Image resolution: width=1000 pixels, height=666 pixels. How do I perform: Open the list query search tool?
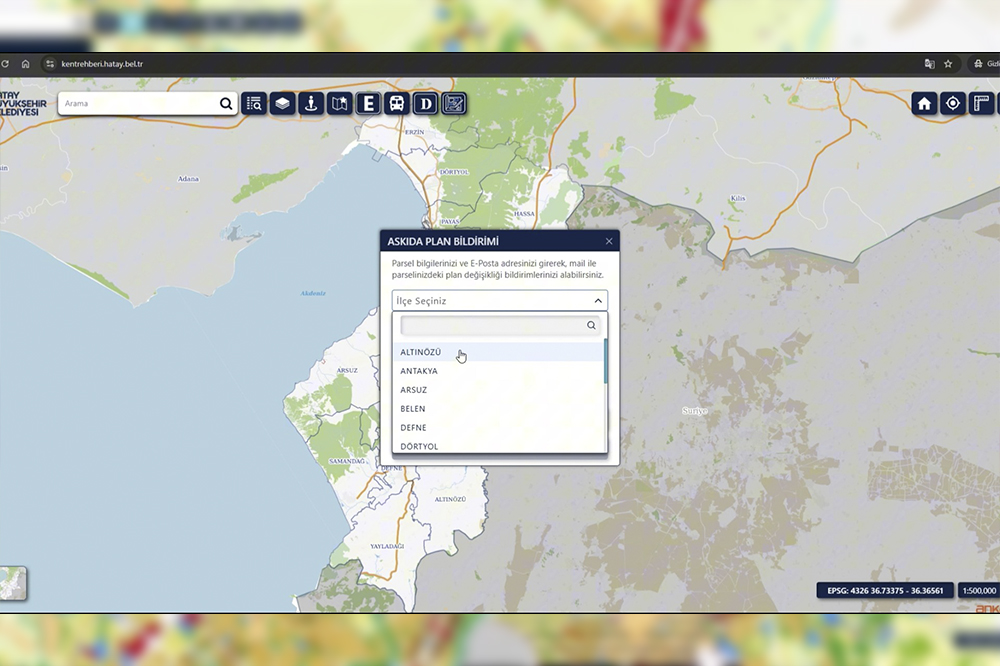tap(254, 103)
